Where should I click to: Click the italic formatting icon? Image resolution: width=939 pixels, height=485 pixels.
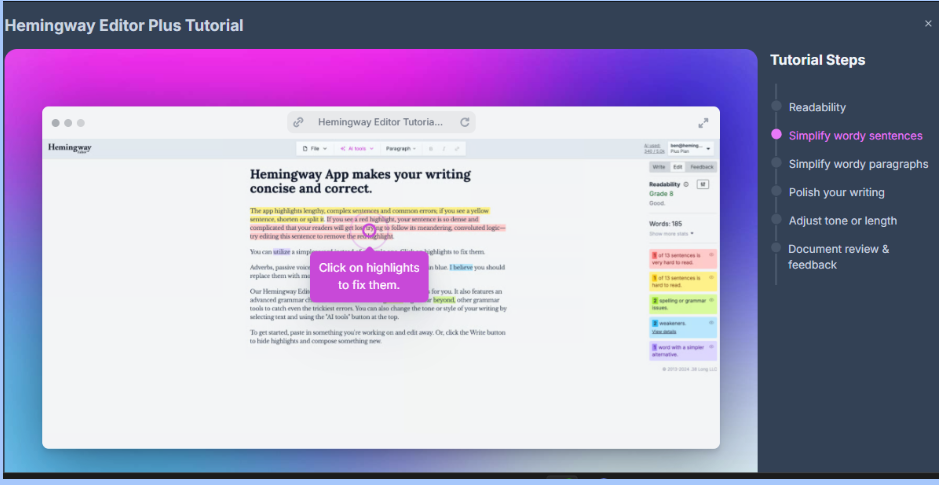point(444,148)
